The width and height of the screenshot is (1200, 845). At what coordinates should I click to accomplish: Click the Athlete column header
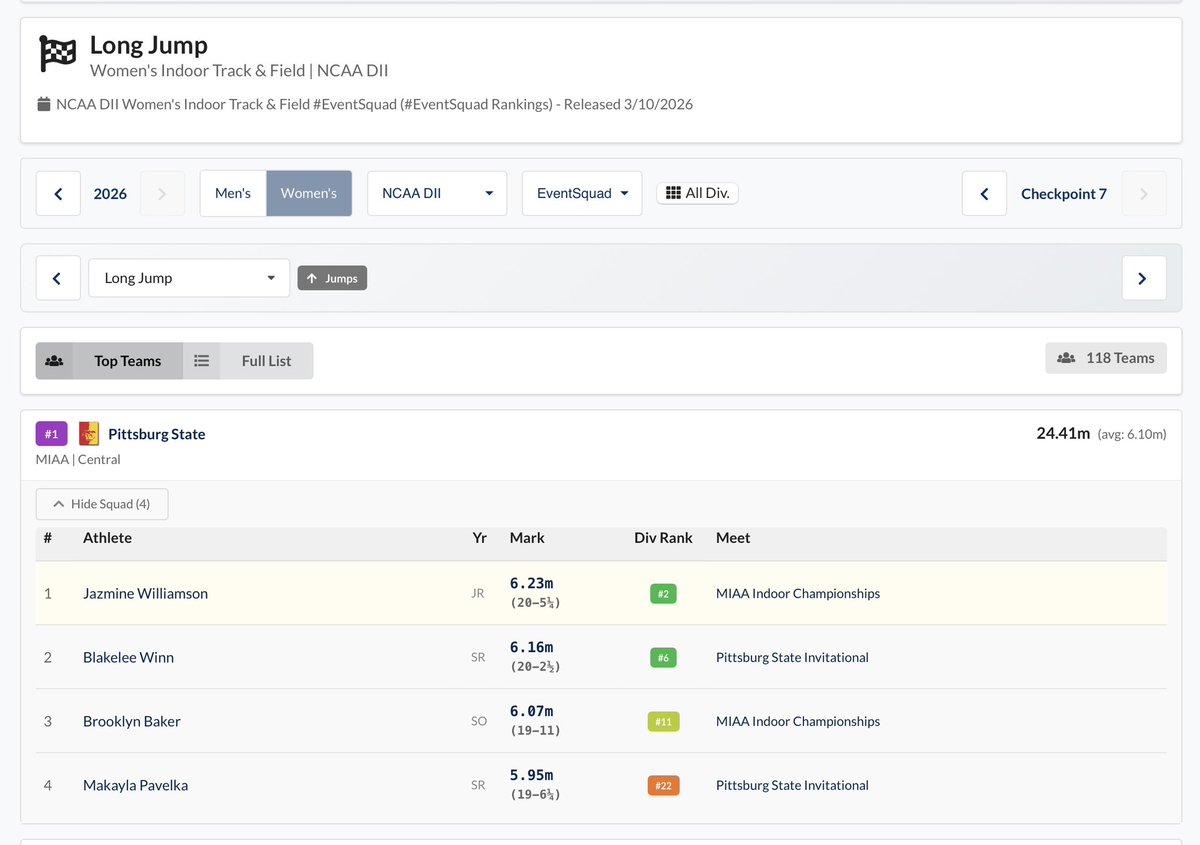point(107,537)
